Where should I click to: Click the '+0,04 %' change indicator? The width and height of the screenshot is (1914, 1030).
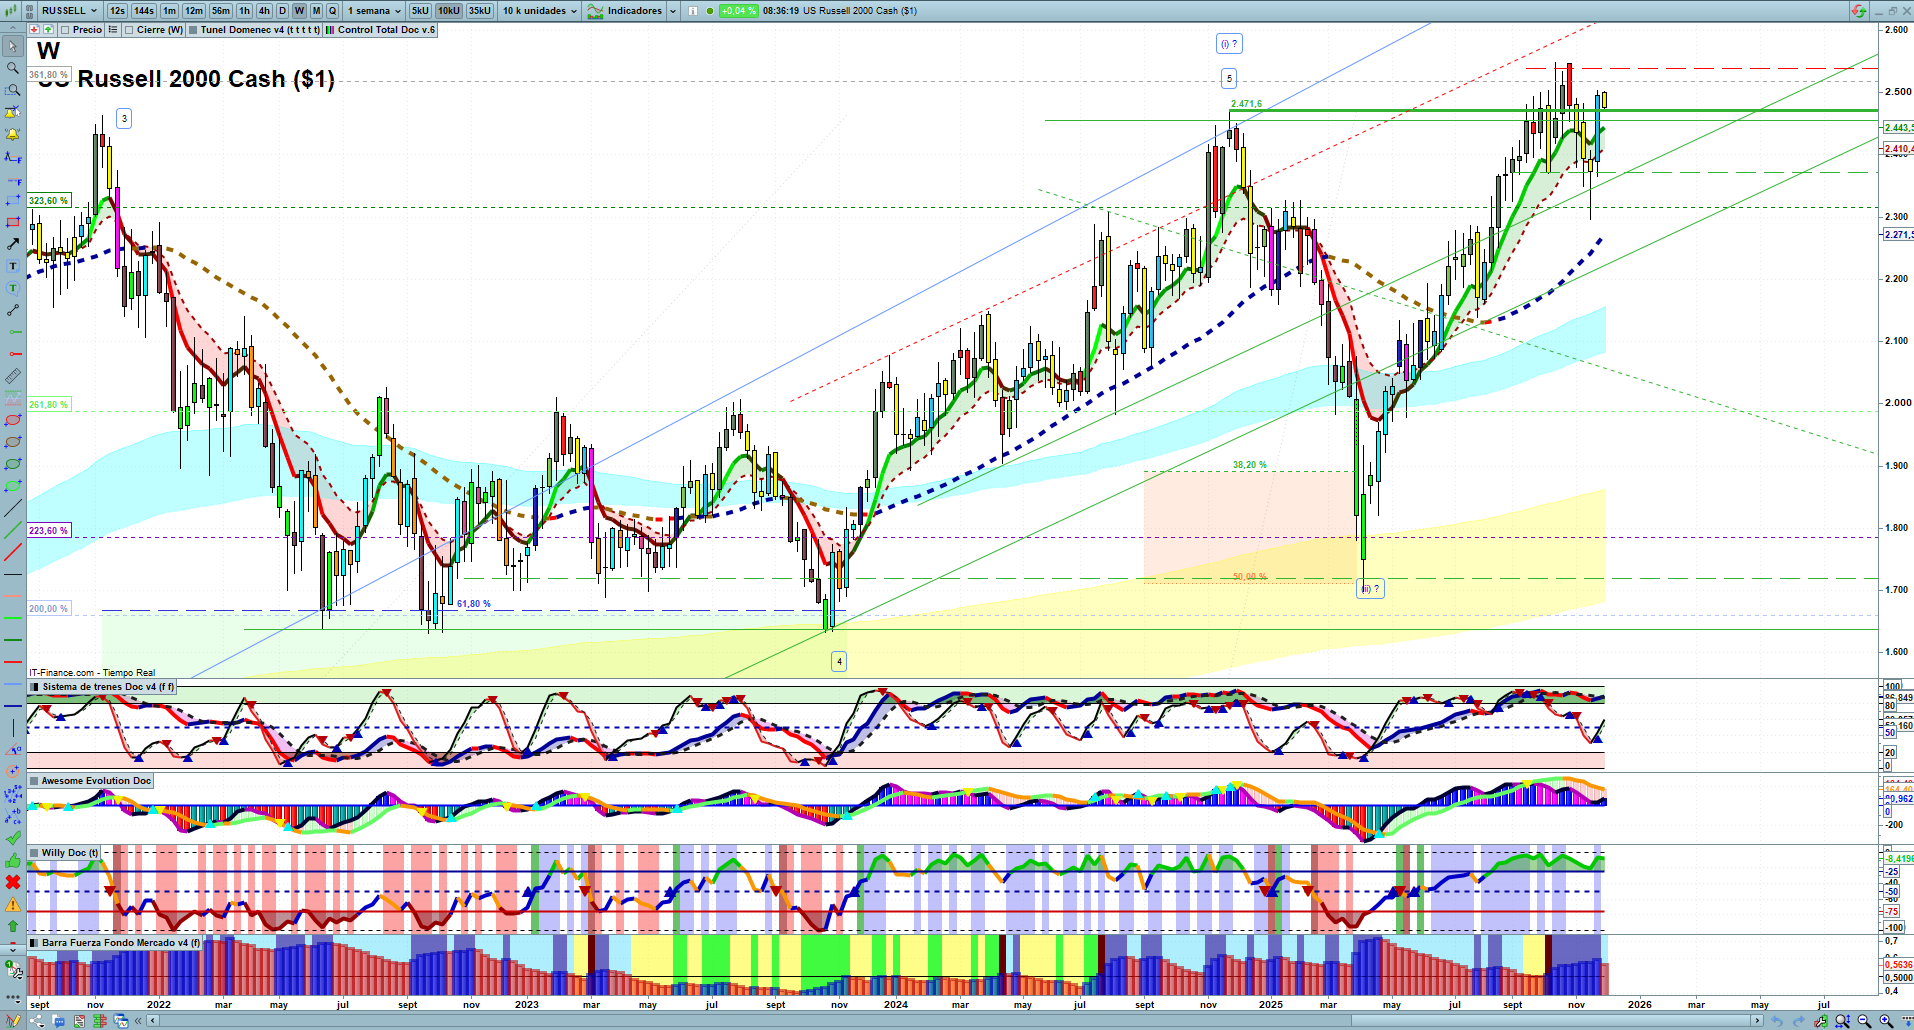pos(739,11)
